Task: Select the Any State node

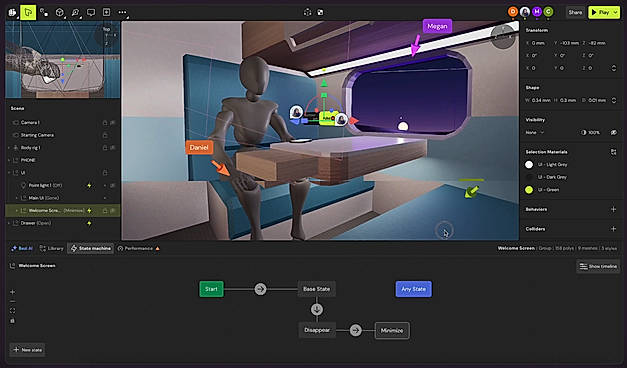Action: coord(413,289)
